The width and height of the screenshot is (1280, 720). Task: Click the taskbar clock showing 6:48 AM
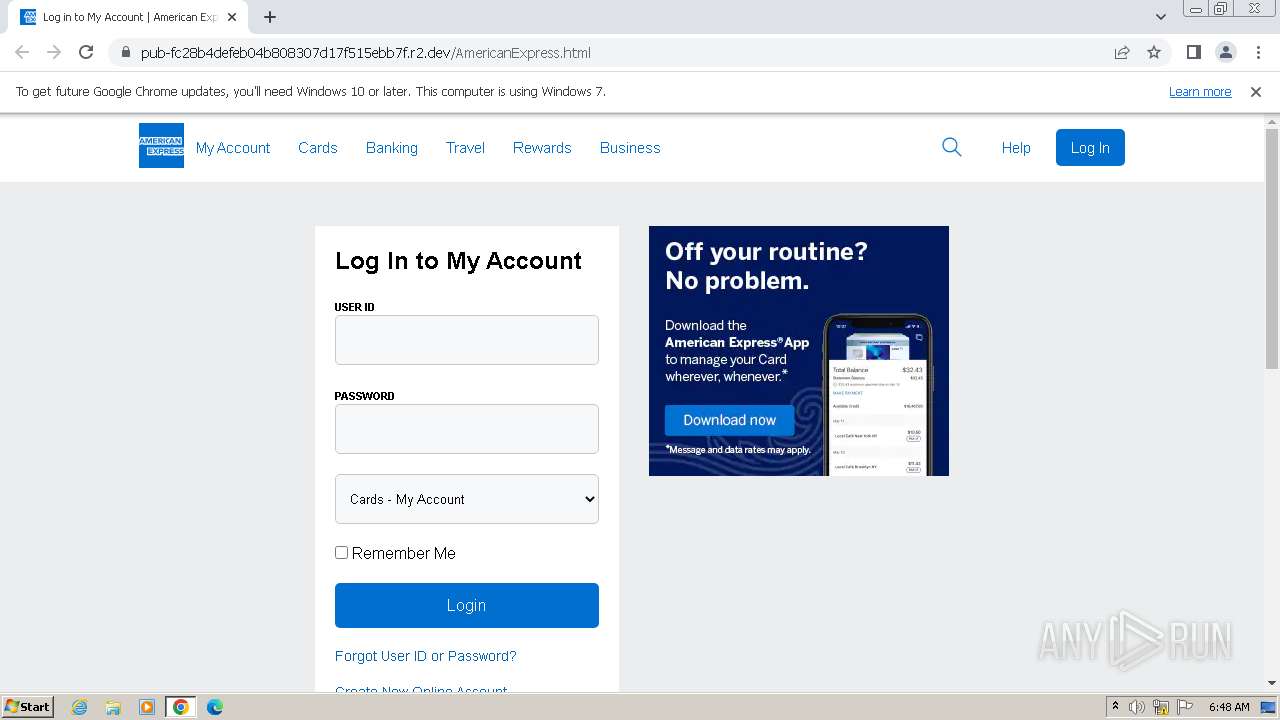(1229, 707)
